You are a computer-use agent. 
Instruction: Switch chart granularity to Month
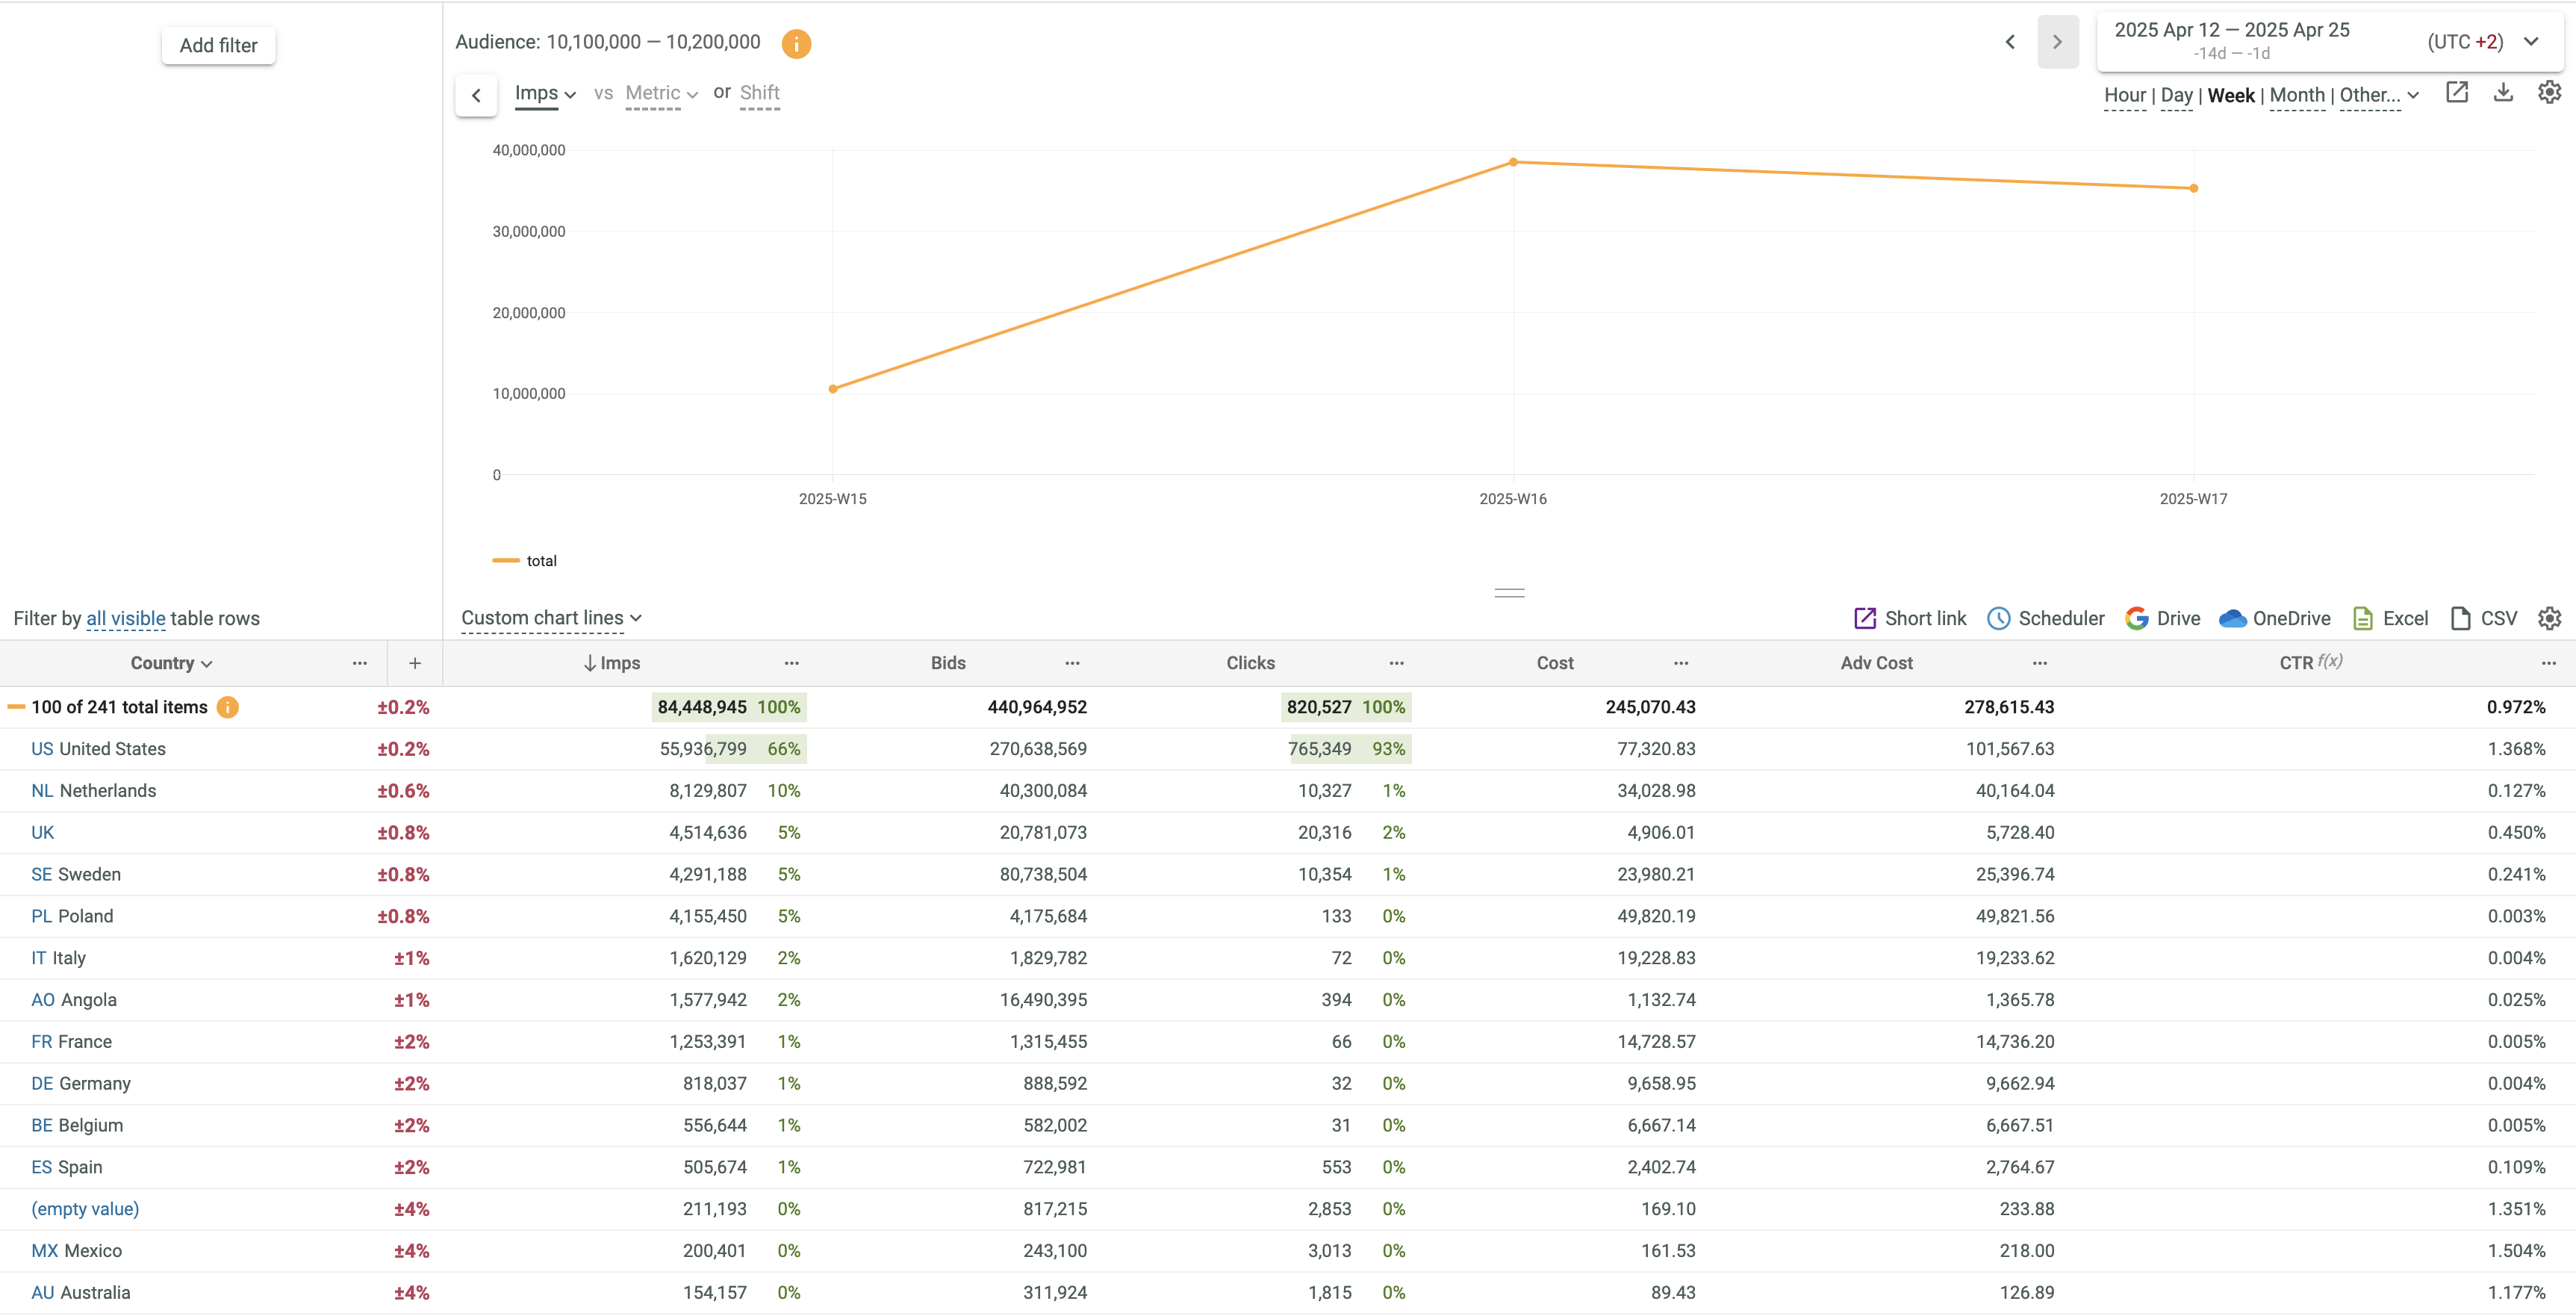(2297, 95)
